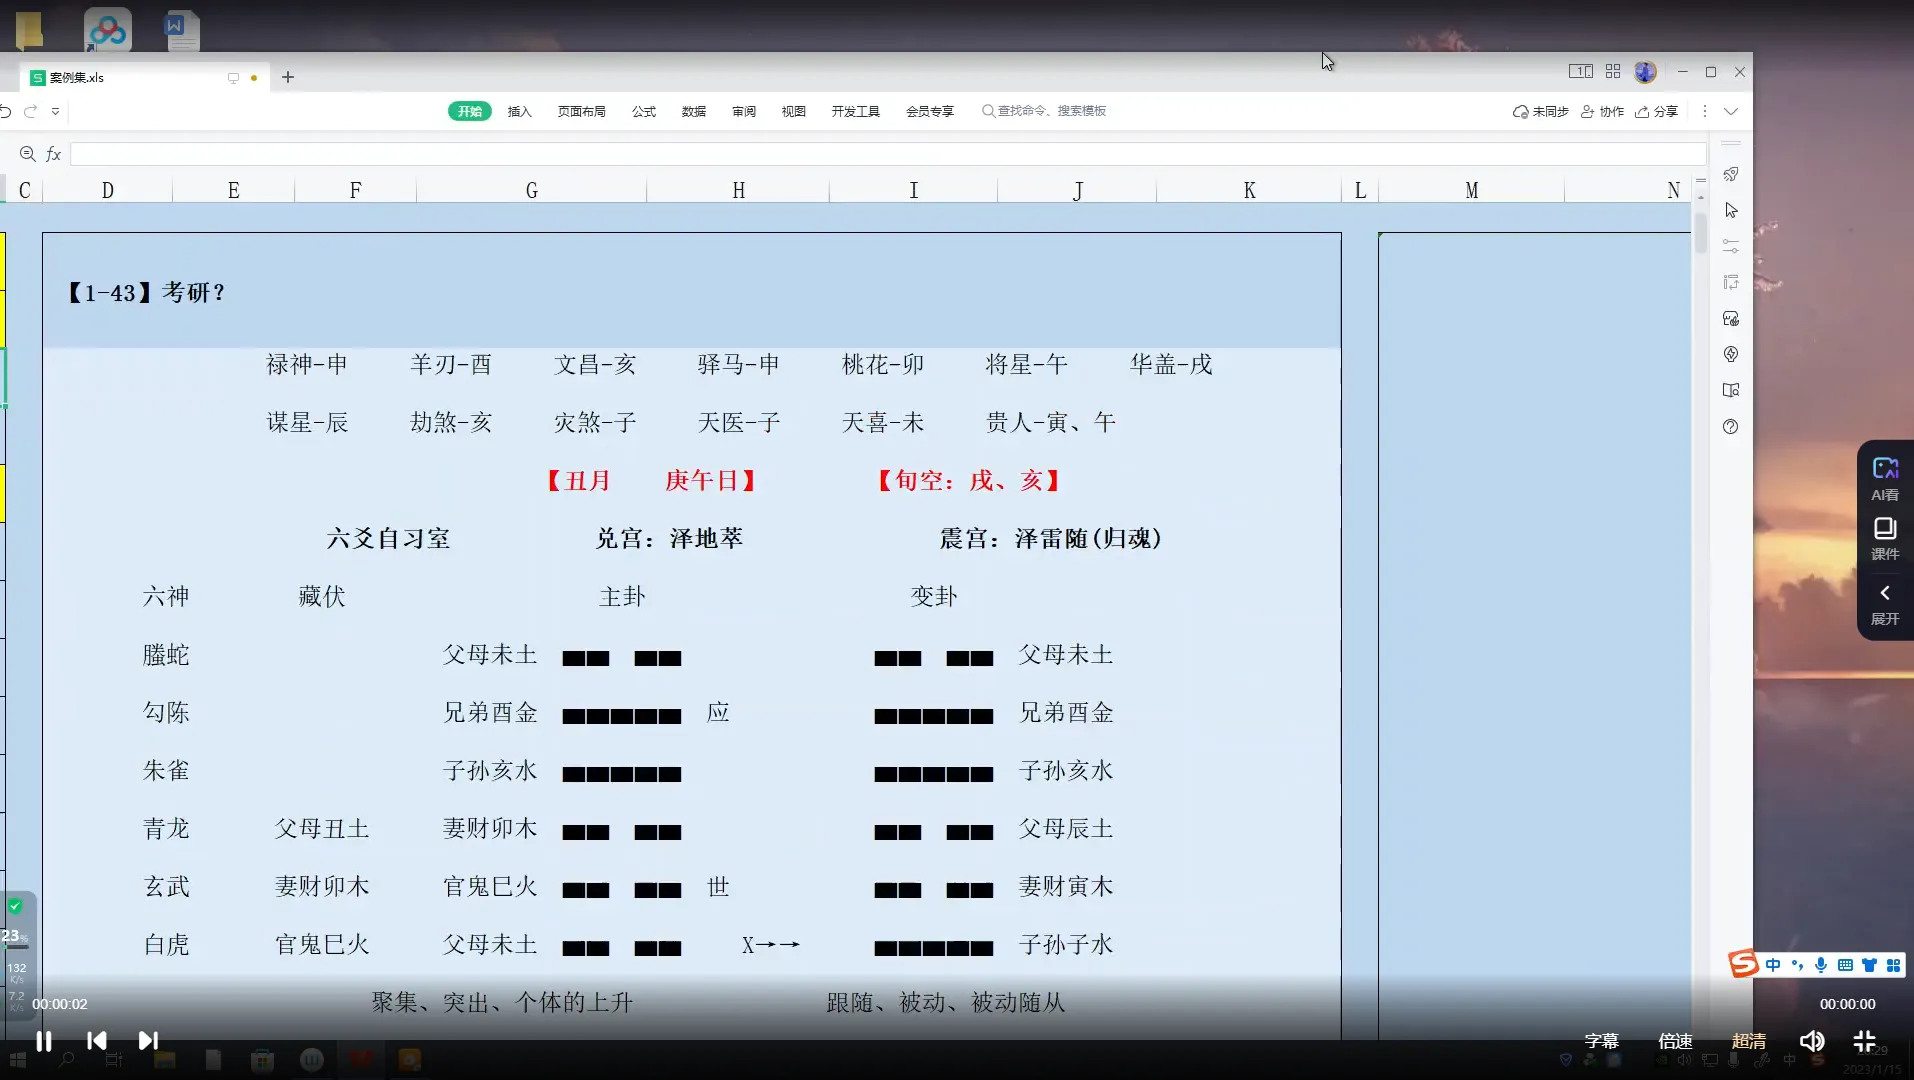Click into the formula bar input
This screenshot has width=1914, height=1080.
[x=887, y=154]
